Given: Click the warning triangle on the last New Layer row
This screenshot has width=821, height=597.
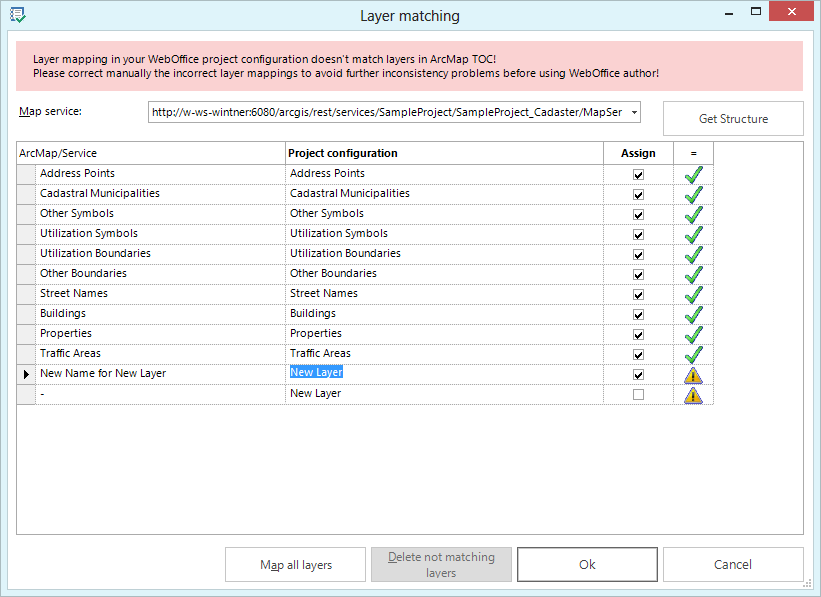Looking at the screenshot, I should pos(693,393).
